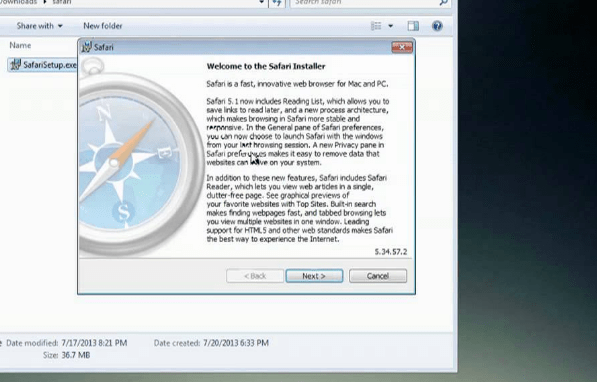Click the Date modified value 7/17/2013 8:21 PM
The width and height of the screenshot is (597, 382).
[94, 343]
